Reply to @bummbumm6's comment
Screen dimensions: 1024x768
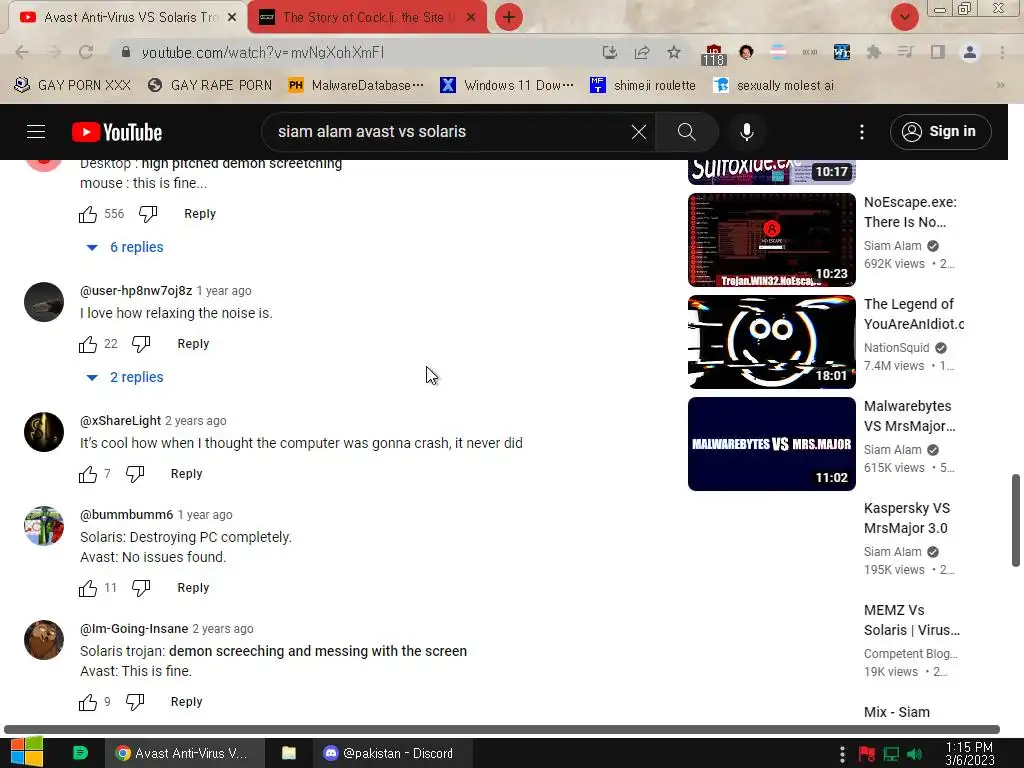pyautogui.click(x=193, y=588)
